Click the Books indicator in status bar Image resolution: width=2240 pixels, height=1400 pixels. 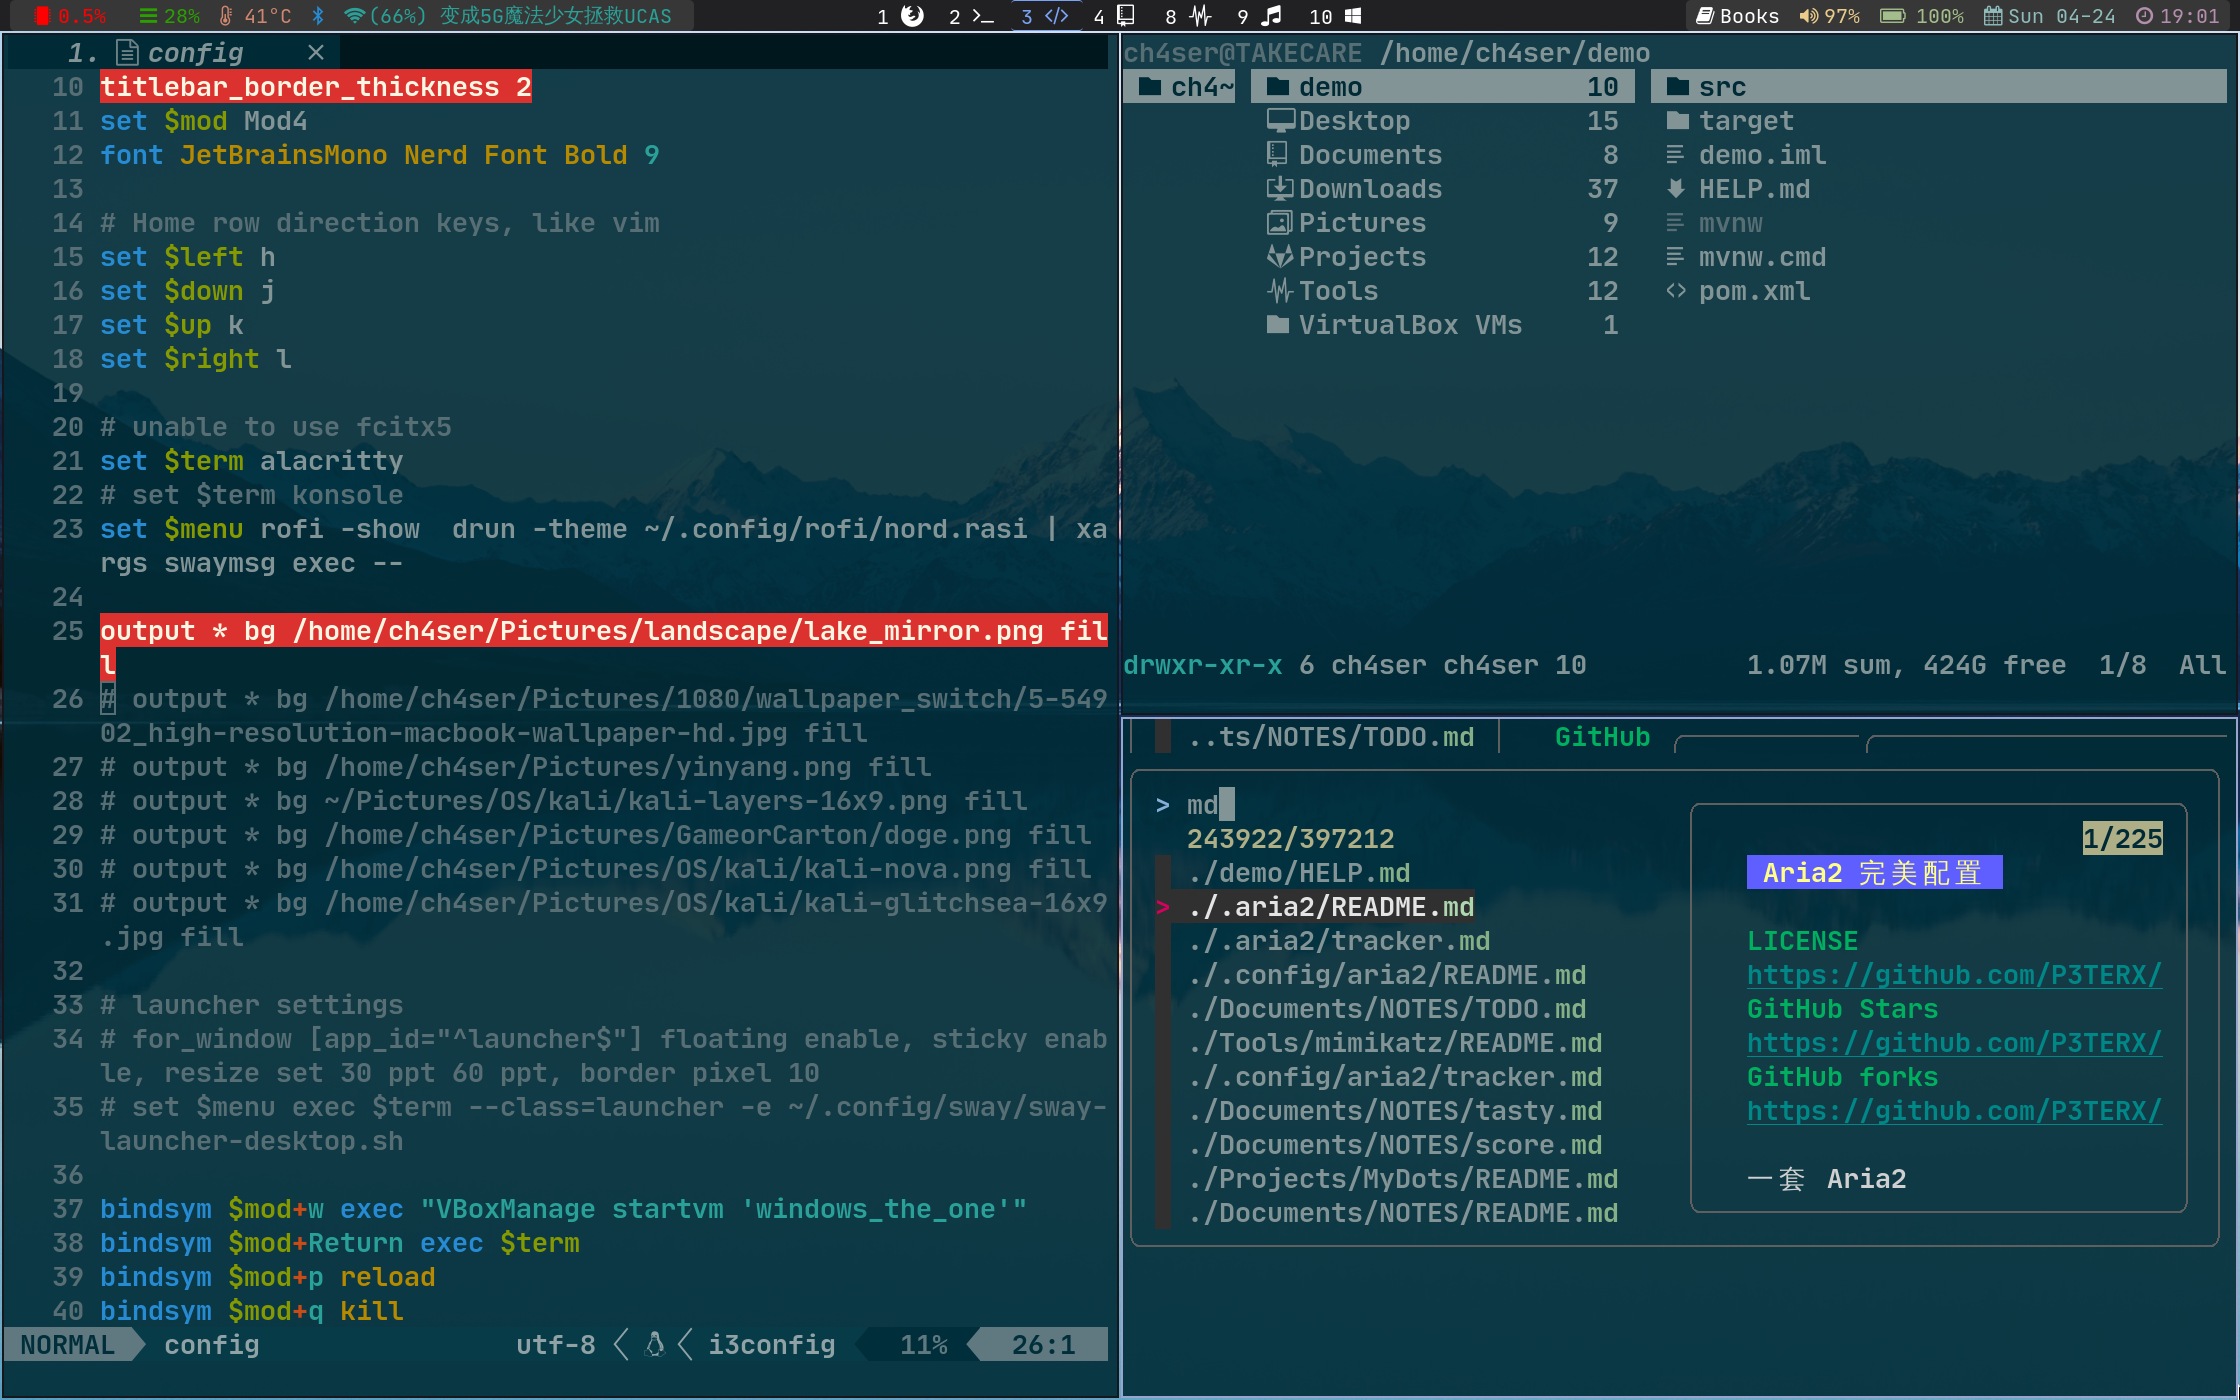click(x=1738, y=16)
